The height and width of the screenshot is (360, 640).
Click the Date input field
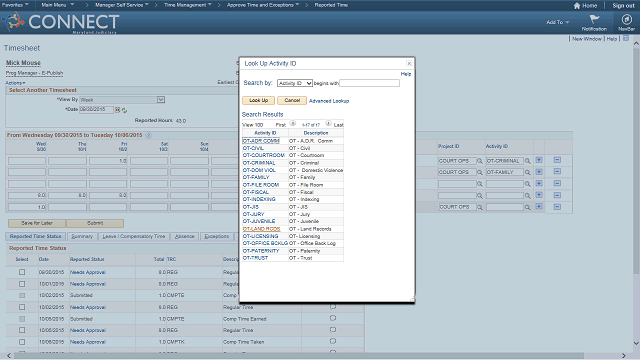[x=96, y=109]
